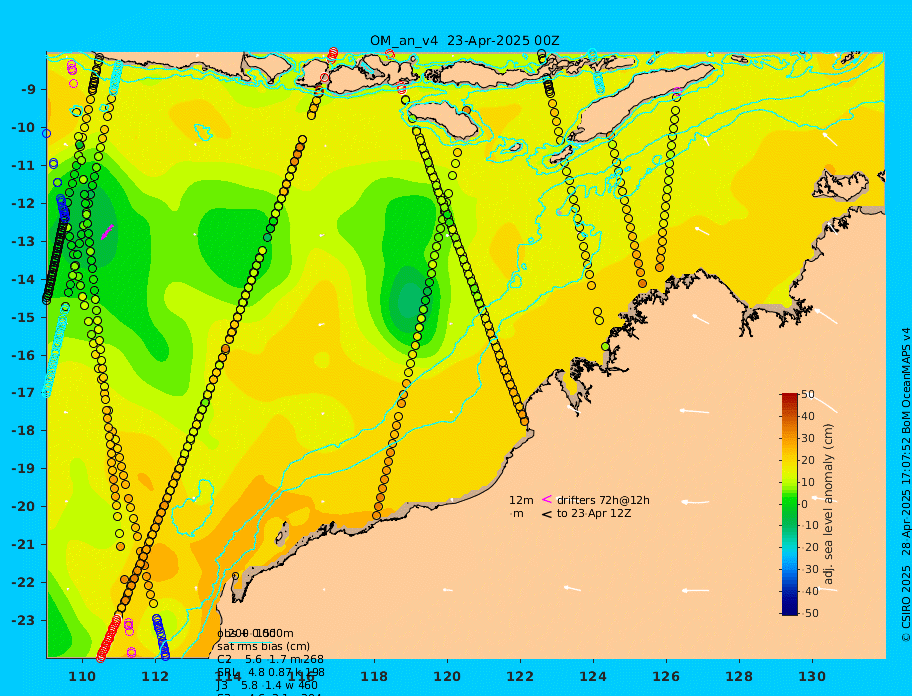Click longitude axis label "128"
Screen dimensions: 912x696
tap(739, 676)
